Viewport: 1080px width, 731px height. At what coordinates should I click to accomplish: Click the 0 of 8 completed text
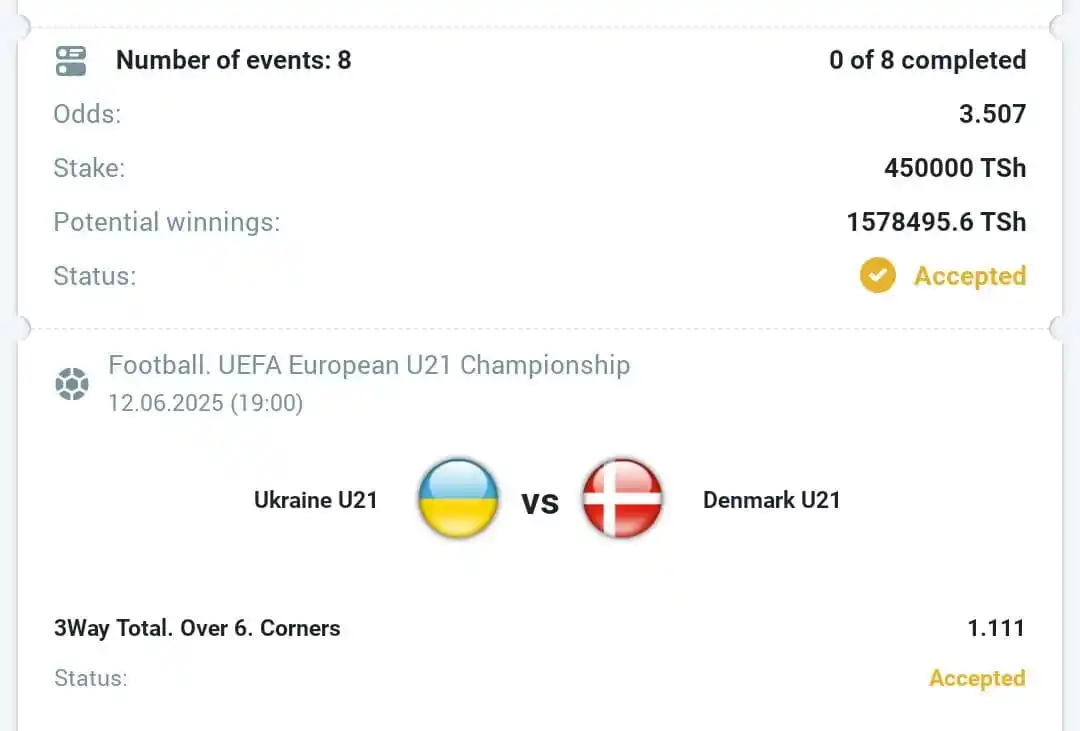click(x=927, y=61)
